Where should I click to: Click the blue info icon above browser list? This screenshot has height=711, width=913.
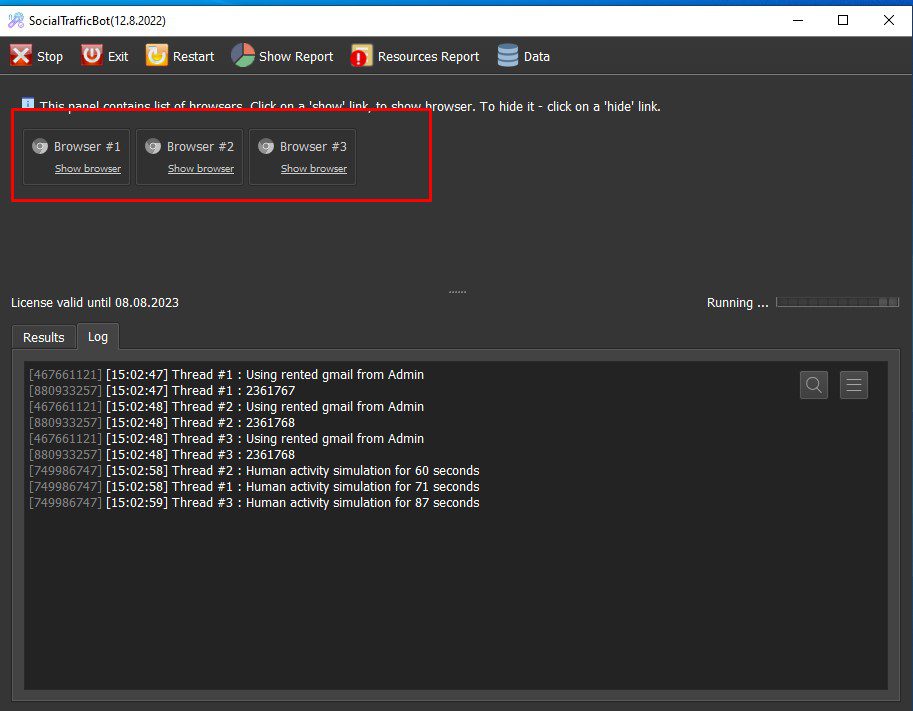point(27,103)
